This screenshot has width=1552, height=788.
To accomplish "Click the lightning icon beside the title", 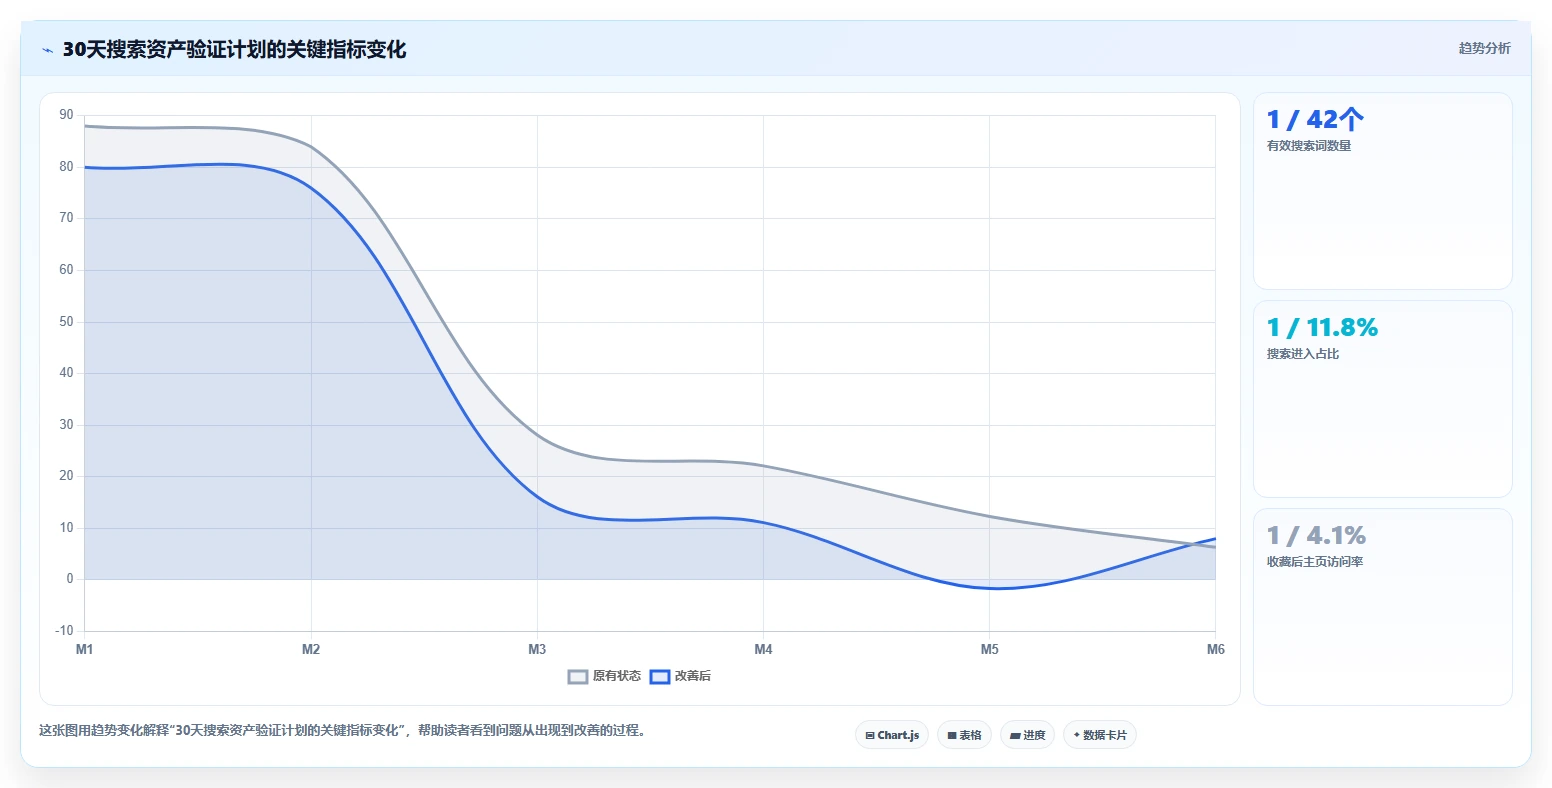I will (x=47, y=50).
